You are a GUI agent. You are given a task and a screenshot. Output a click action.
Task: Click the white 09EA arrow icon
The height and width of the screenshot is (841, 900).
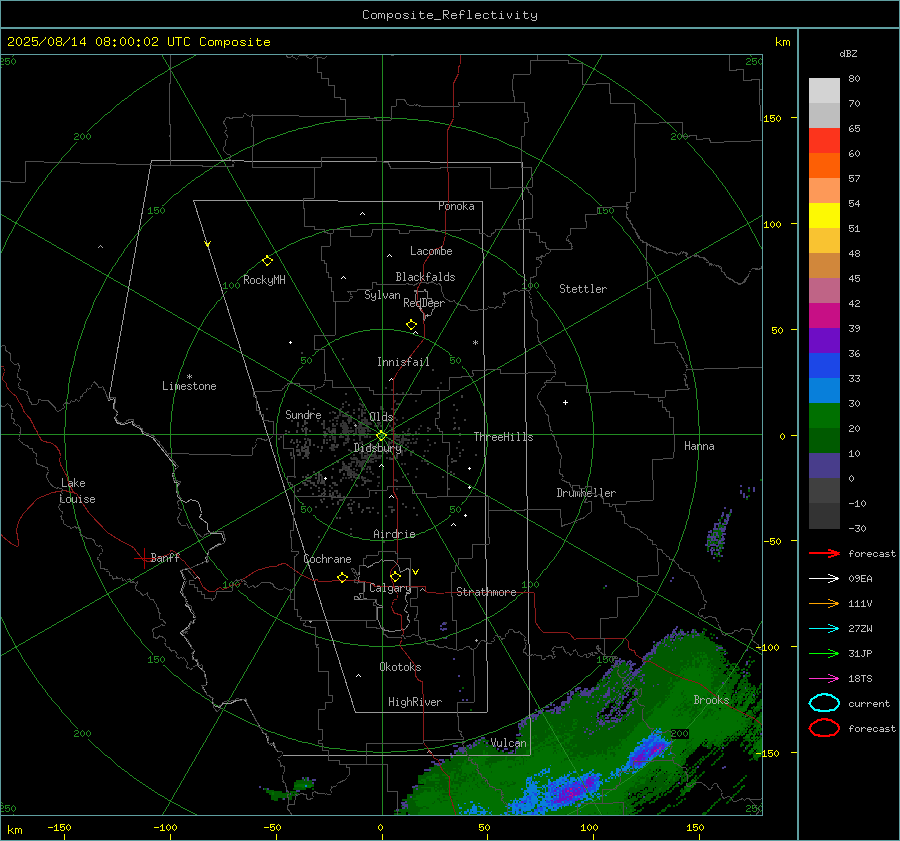(824, 579)
